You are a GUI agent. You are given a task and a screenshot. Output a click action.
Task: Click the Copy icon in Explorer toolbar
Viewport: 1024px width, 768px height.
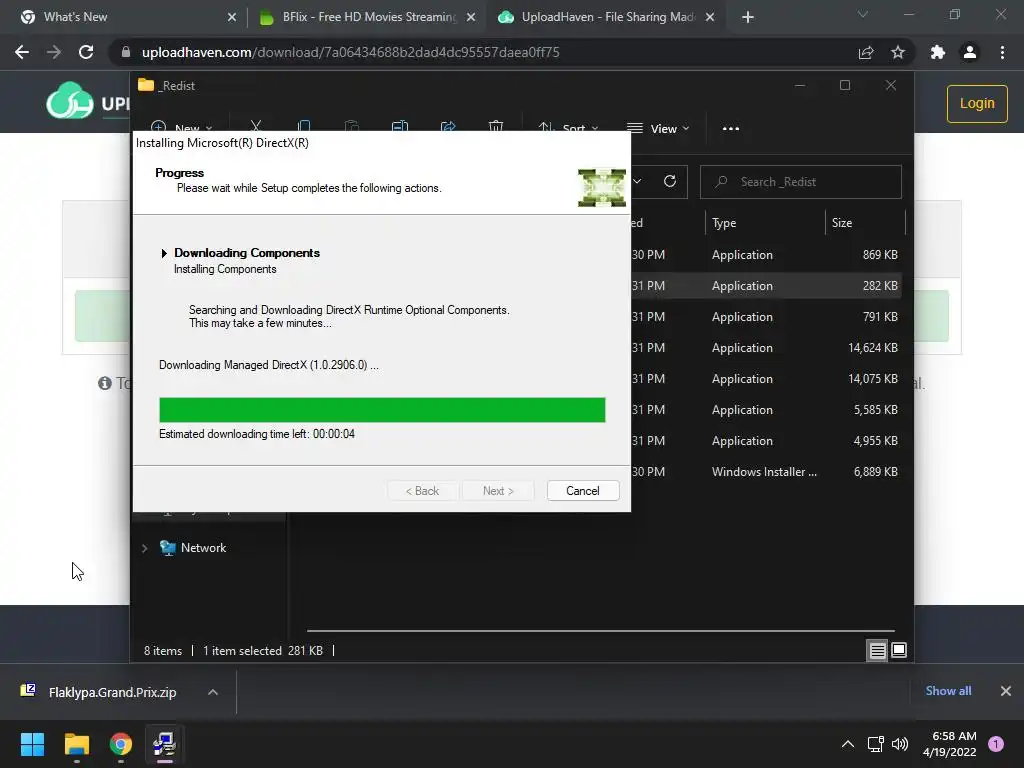click(304, 127)
